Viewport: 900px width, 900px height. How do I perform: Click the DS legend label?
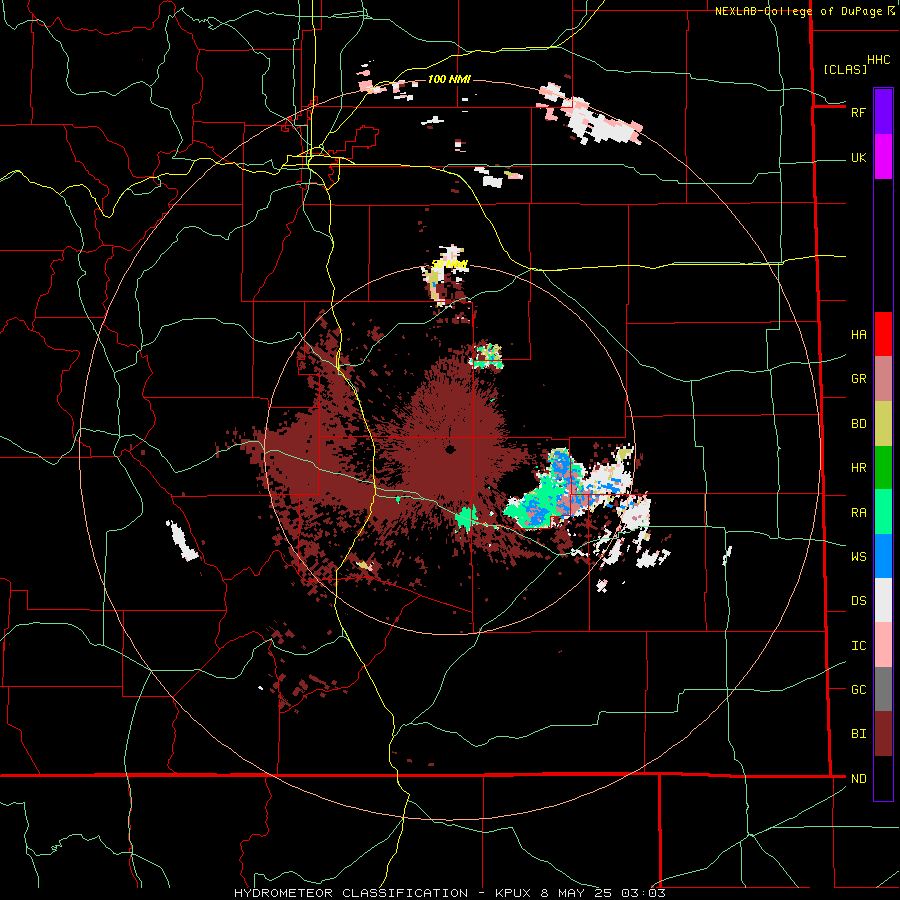point(858,600)
